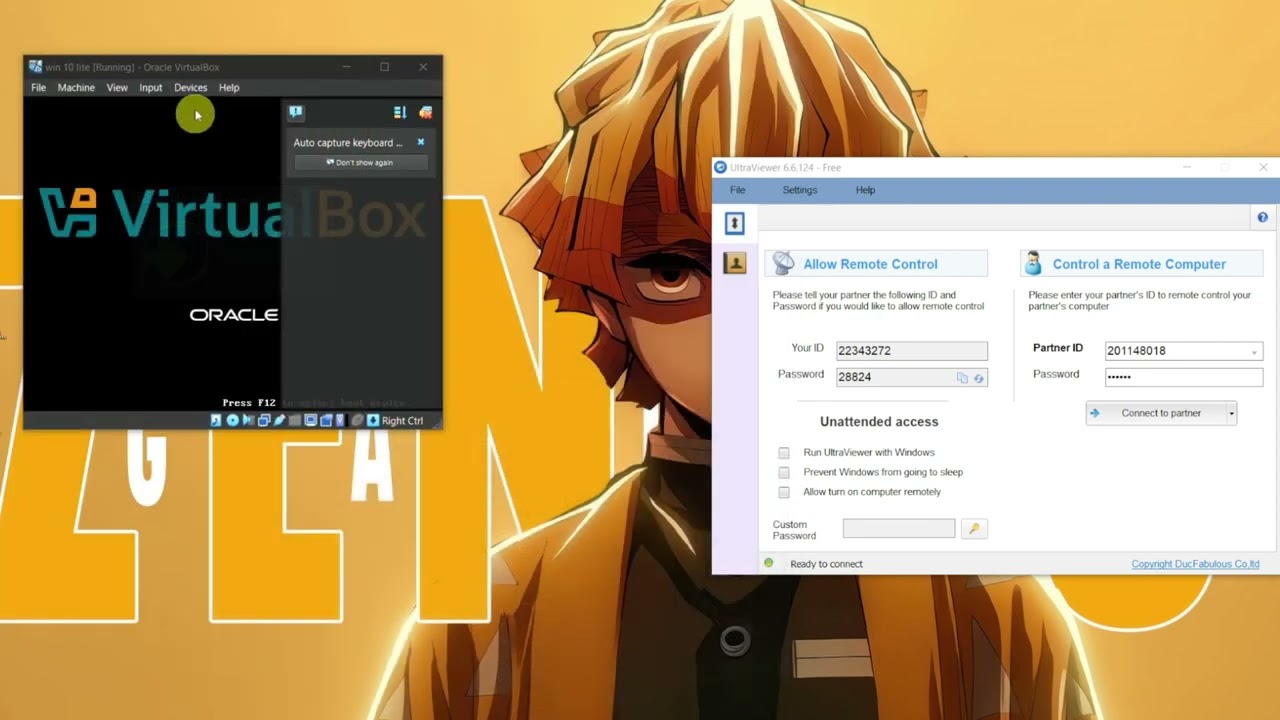
Task: Click the Custom Password input field
Action: 899,528
